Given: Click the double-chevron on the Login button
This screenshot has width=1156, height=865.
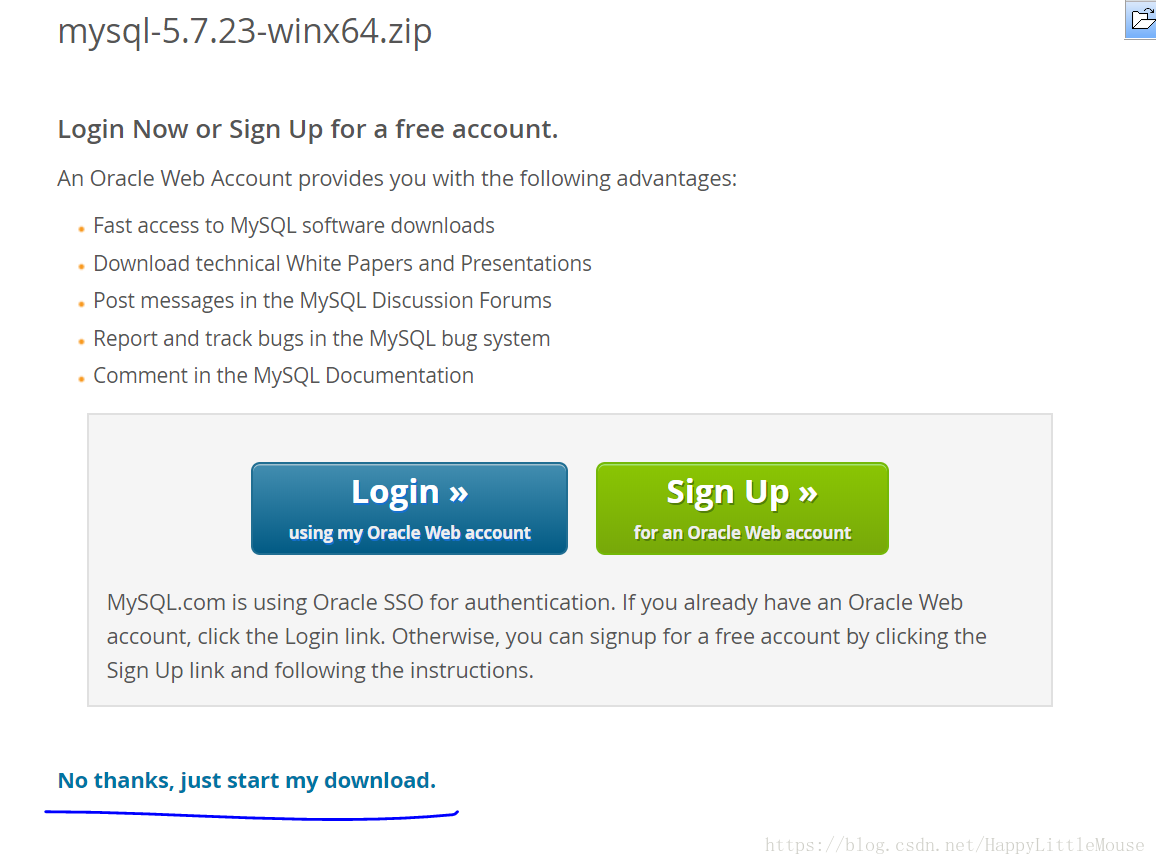Looking at the screenshot, I should coord(459,493).
